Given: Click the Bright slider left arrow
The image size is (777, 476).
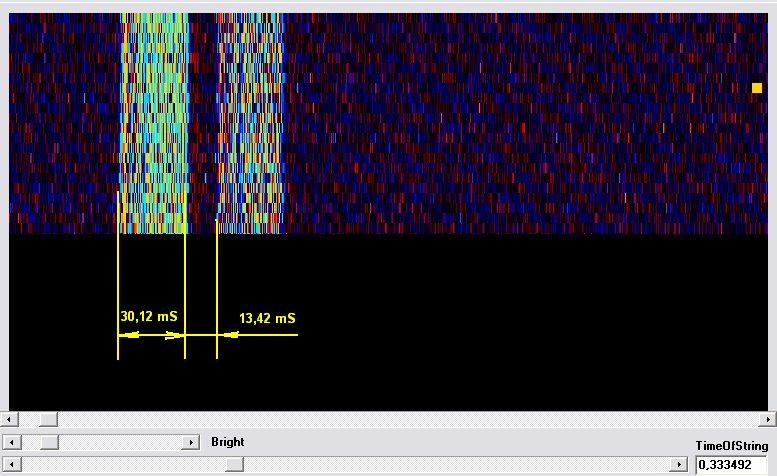Looking at the screenshot, I should (x=12, y=442).
